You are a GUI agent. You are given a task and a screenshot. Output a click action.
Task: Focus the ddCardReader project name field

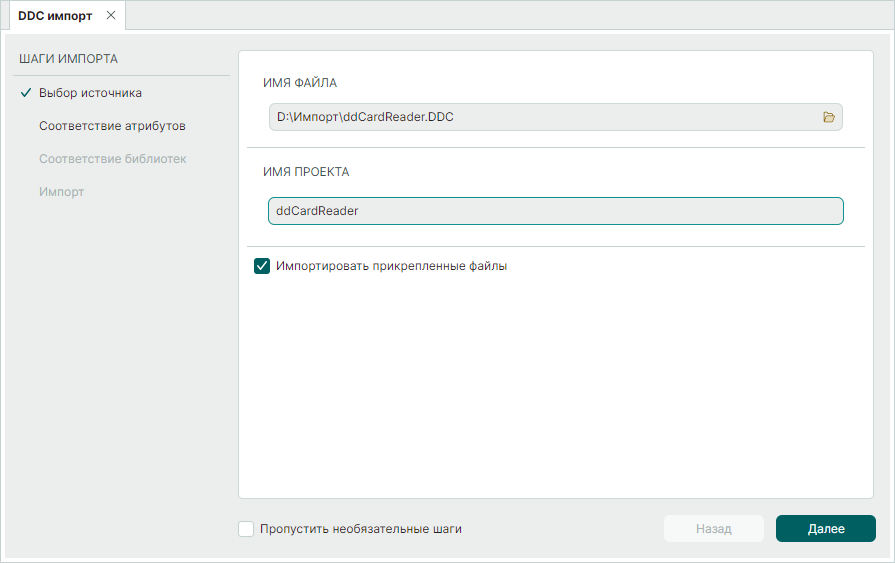click(555, 211)
